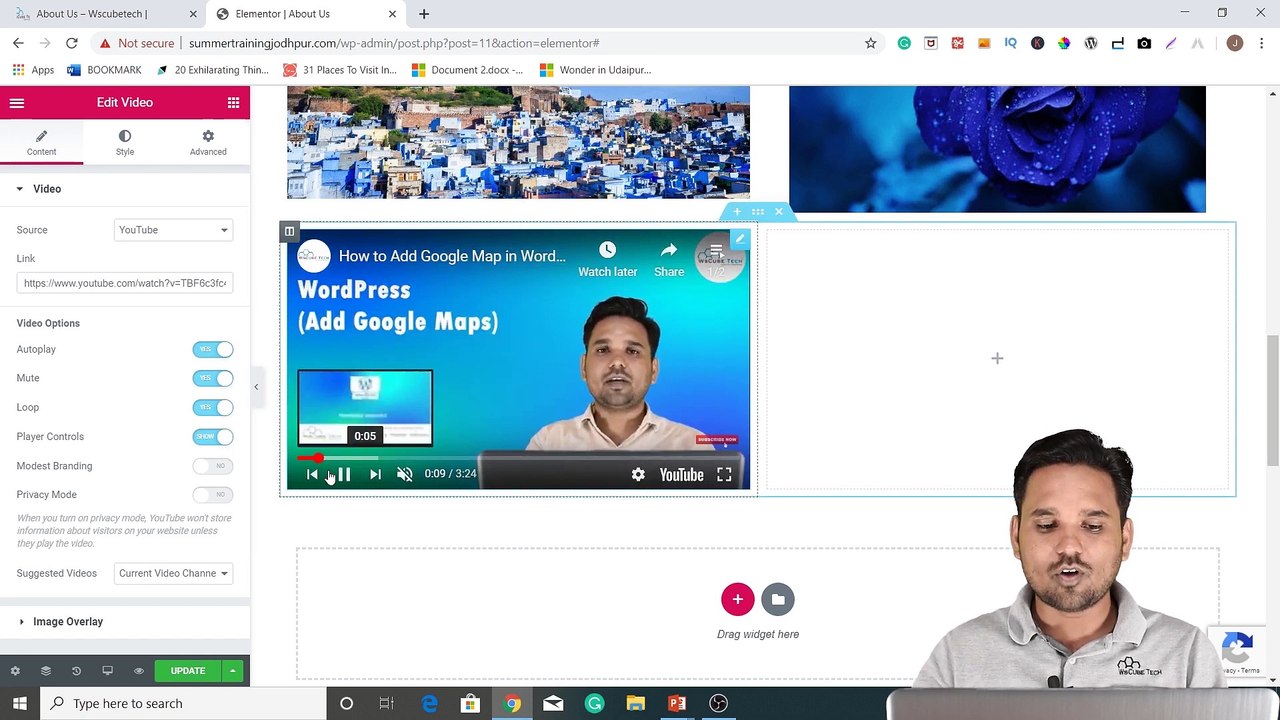Toggle Autoplay switch
1280x720 pixels.
pos(213,349)
